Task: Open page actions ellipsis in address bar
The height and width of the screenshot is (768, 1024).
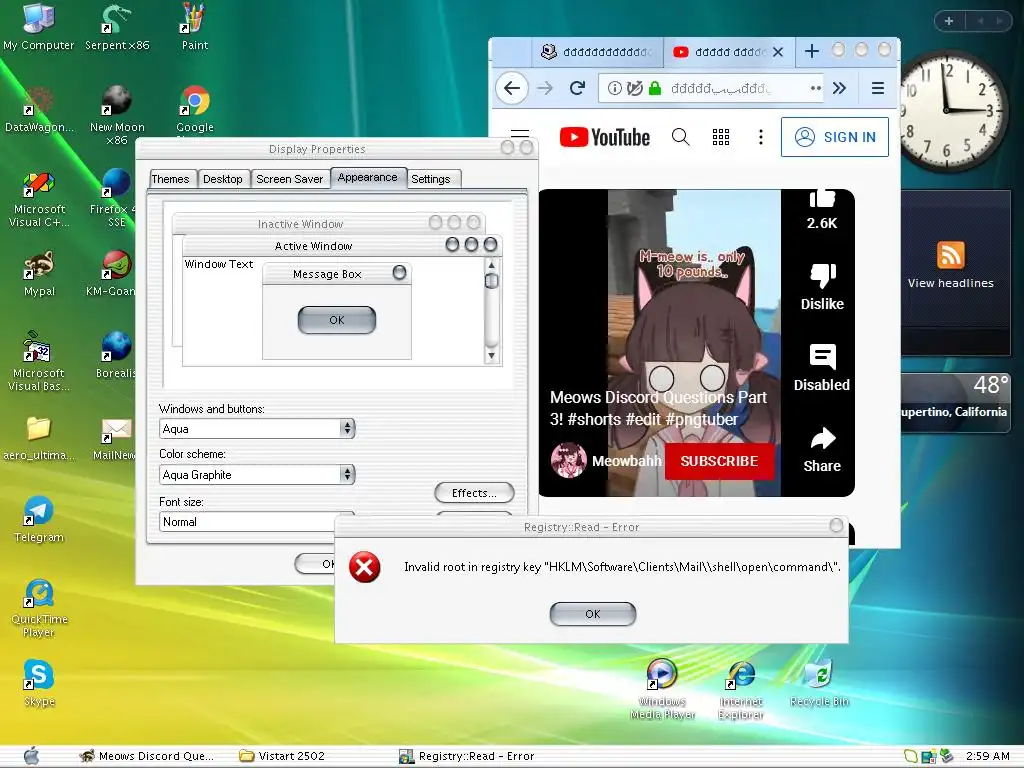Action: (816, 88)
